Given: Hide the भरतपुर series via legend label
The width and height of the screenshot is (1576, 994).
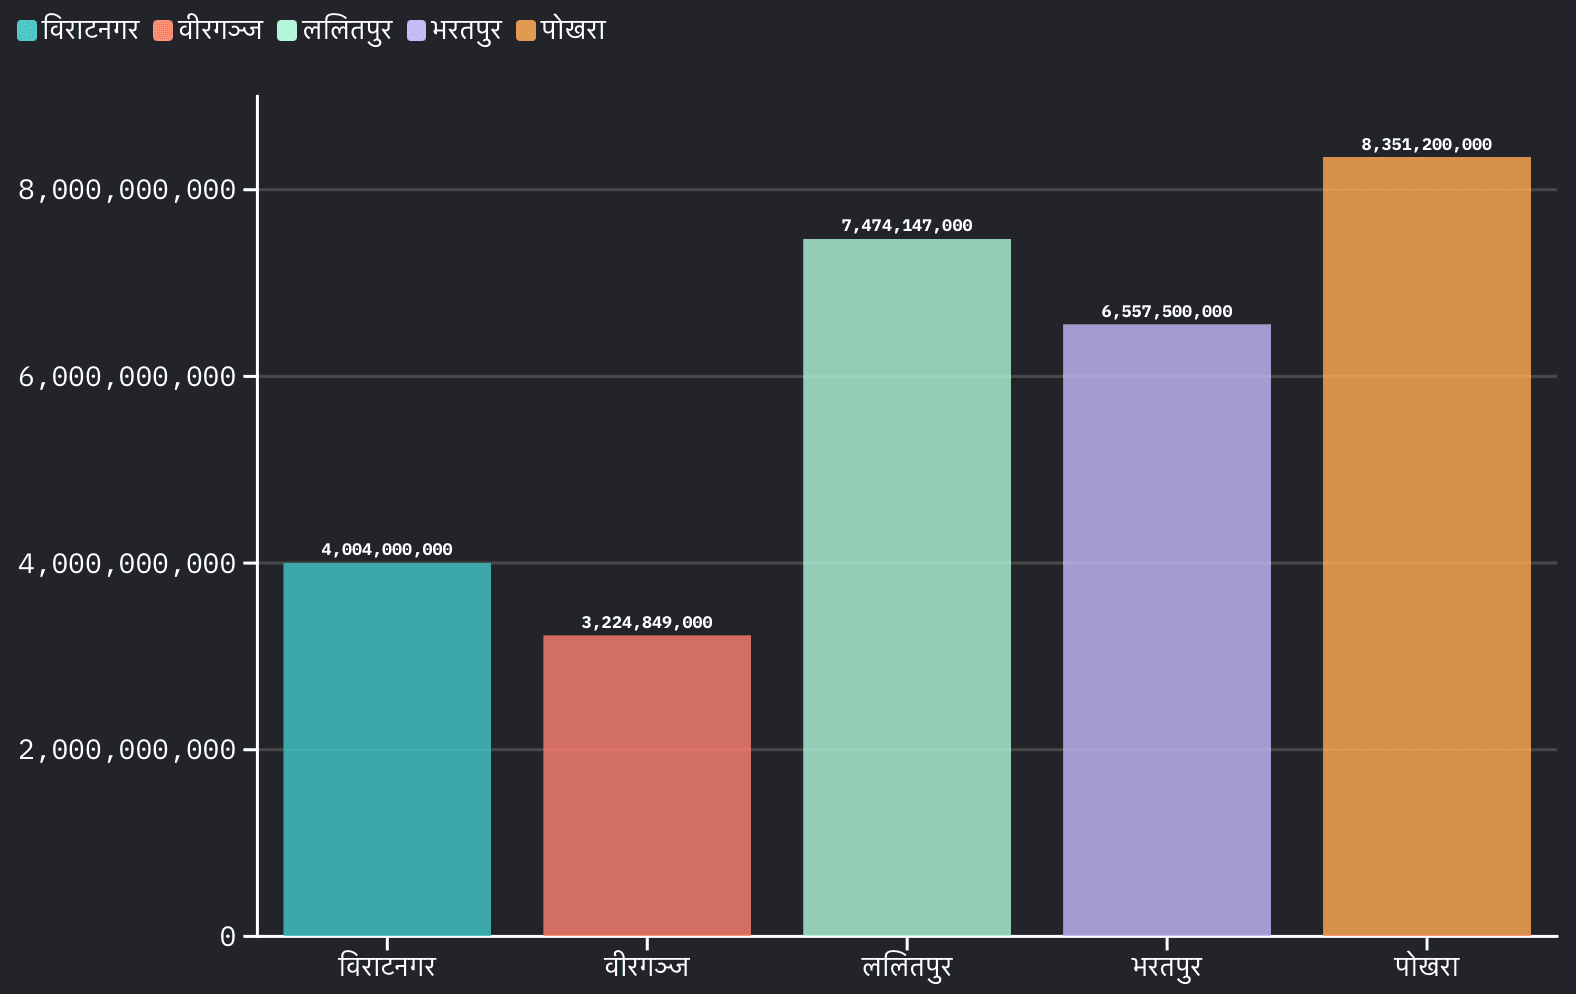Looking at the screenshot, I should [x=466, y=30].
